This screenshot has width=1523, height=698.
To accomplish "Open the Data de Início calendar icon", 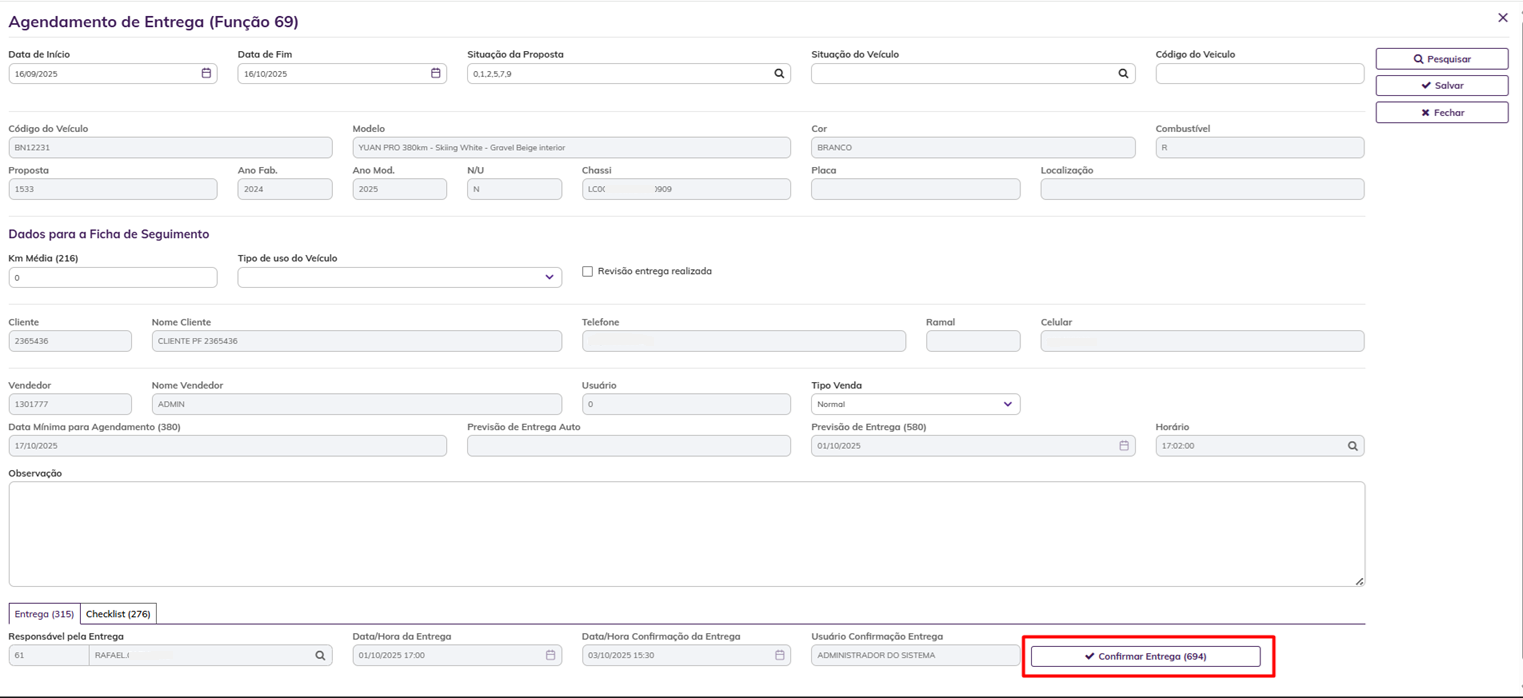I will click(206, 73).
